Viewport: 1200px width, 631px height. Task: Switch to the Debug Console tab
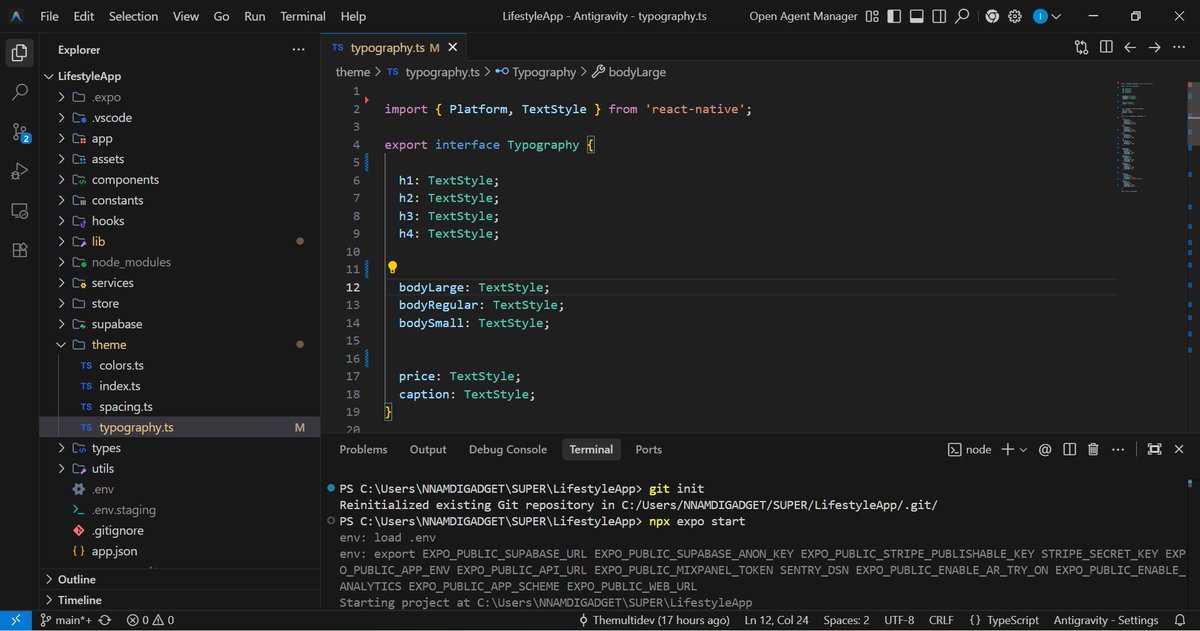[507, 449]
